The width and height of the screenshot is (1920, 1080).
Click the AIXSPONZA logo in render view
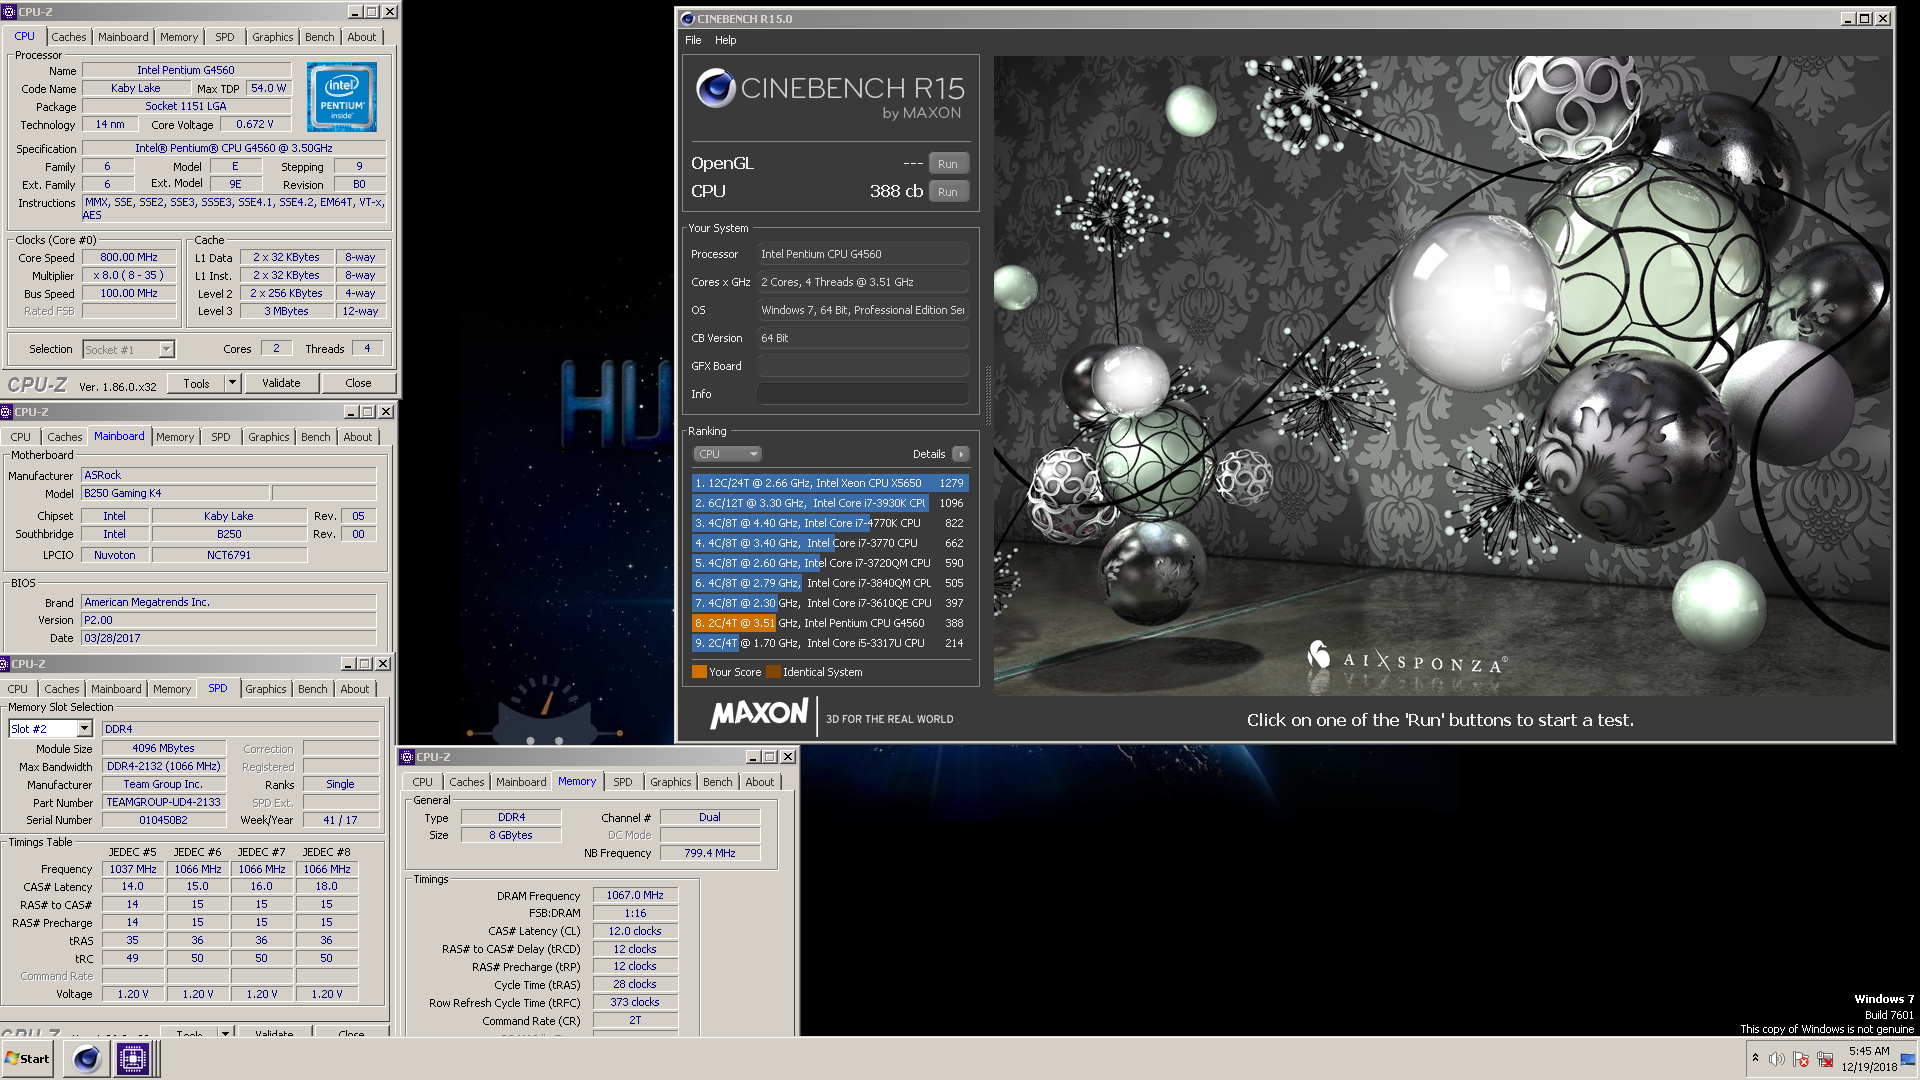(x=1407, y=658)
